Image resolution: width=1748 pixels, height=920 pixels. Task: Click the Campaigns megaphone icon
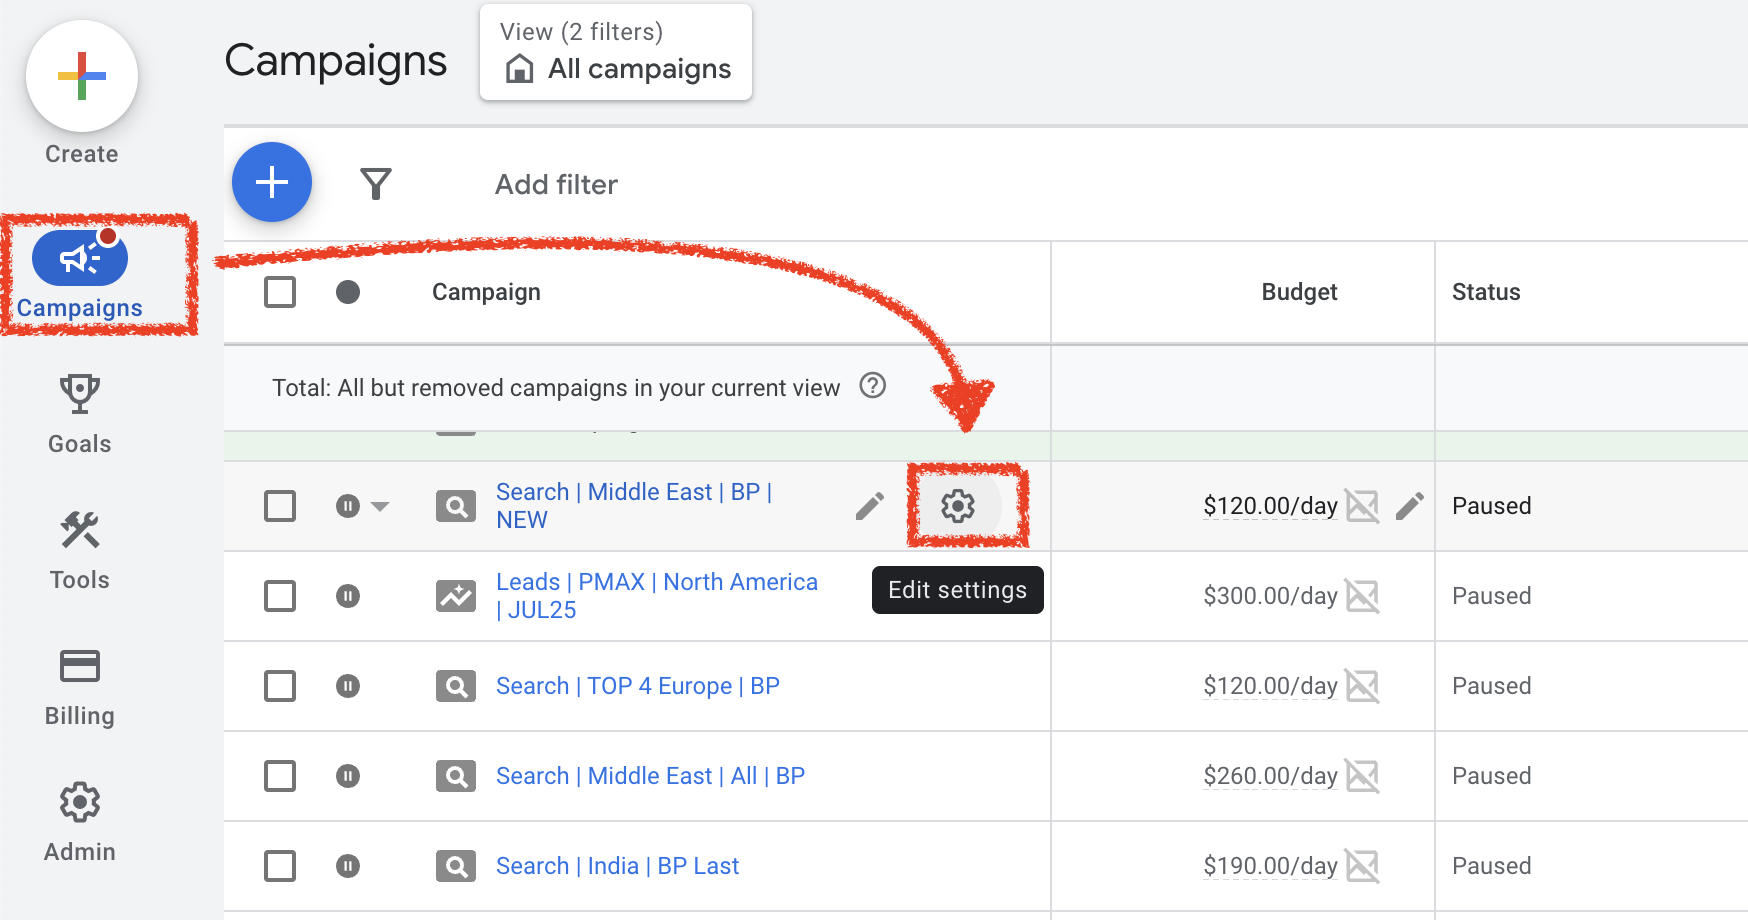[80, 257]
